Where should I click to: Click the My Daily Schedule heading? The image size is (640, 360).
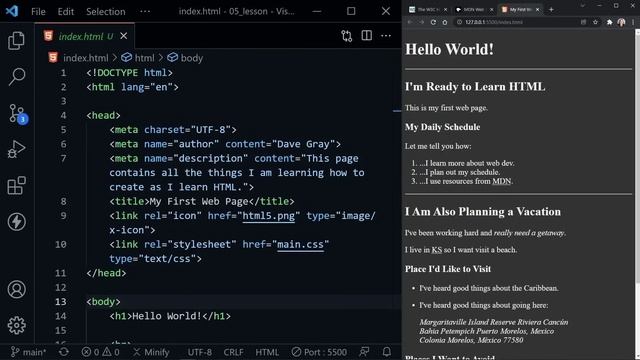pos(442,127)
